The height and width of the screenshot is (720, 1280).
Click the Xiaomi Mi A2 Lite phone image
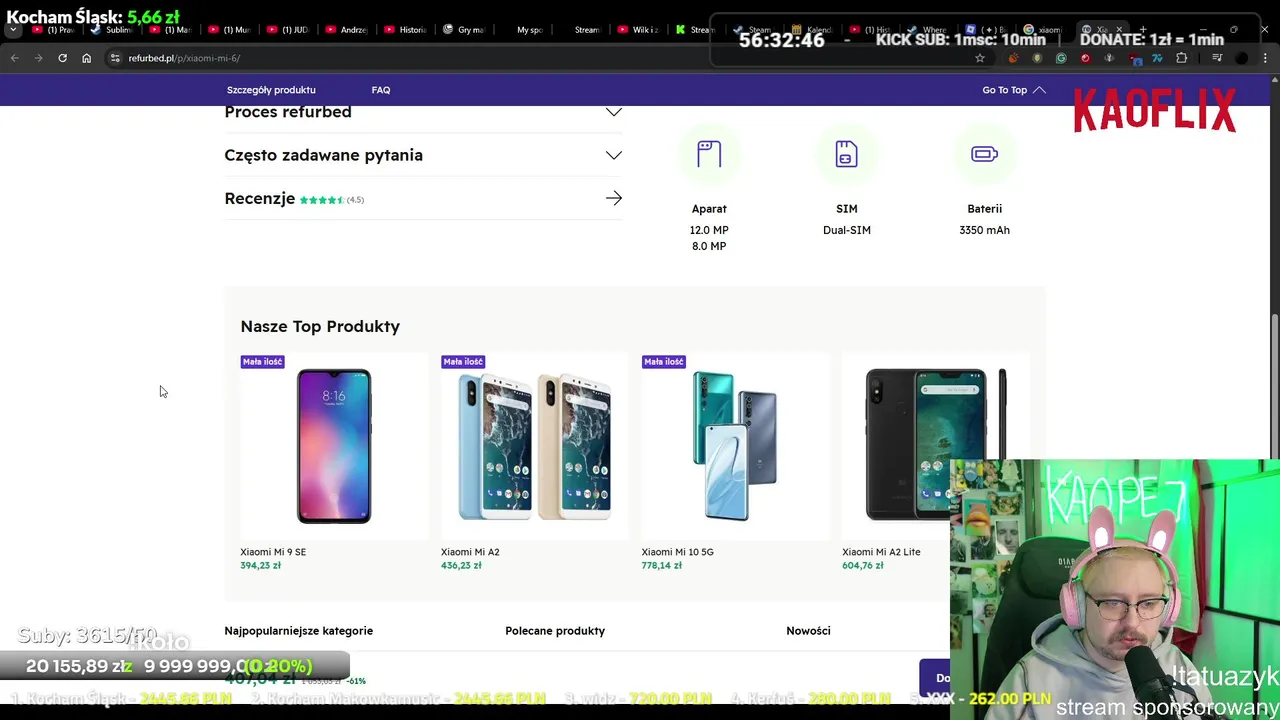[936, 446]
